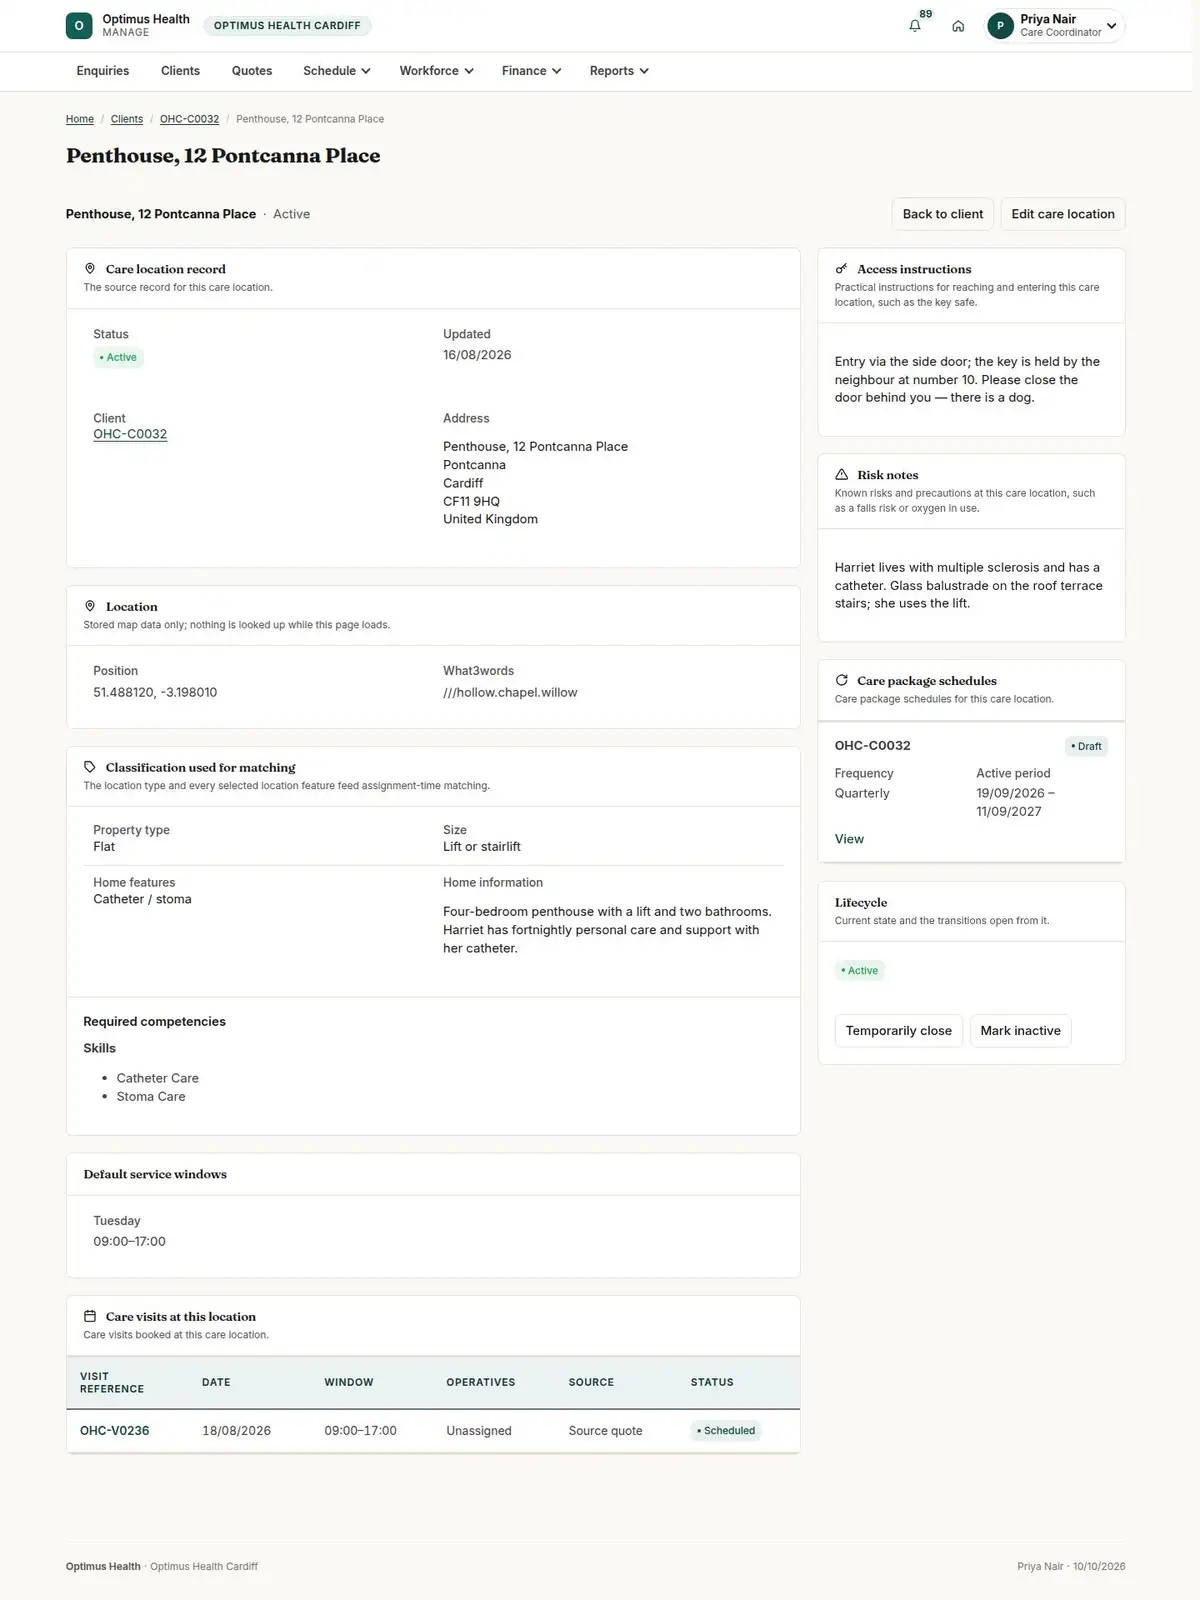Click the key icon beside Access instructions
Screen dimensions: 1200x1600
point(842,269)
